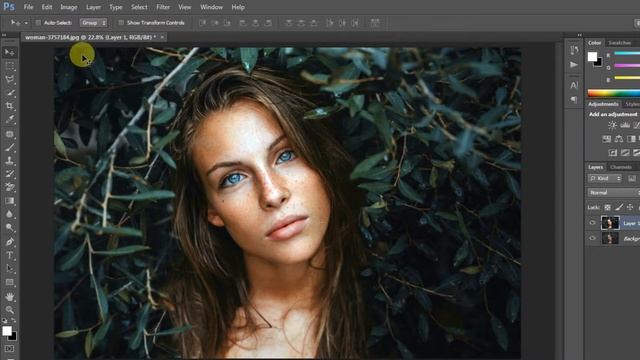Select the Brush tool

tap(10, 147)
